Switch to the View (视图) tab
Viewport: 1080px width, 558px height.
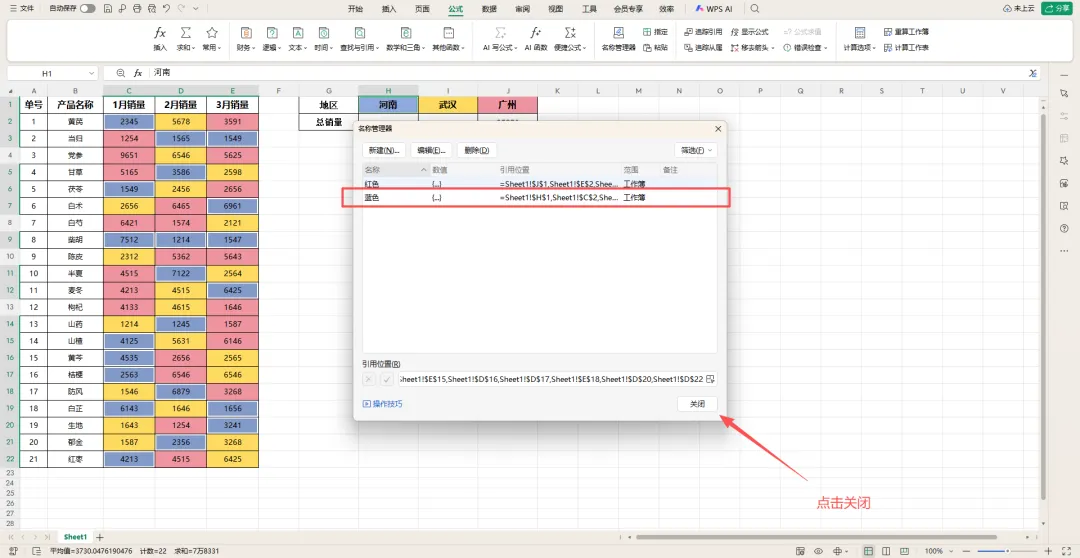[555, 9]
